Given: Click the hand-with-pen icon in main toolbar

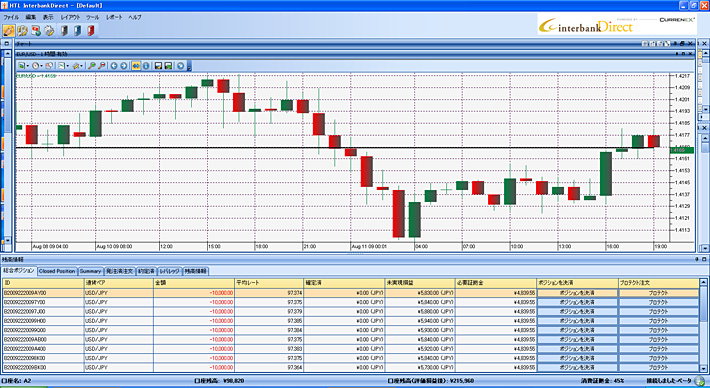Looking at the screenshot, I should [x=9, y=31].
